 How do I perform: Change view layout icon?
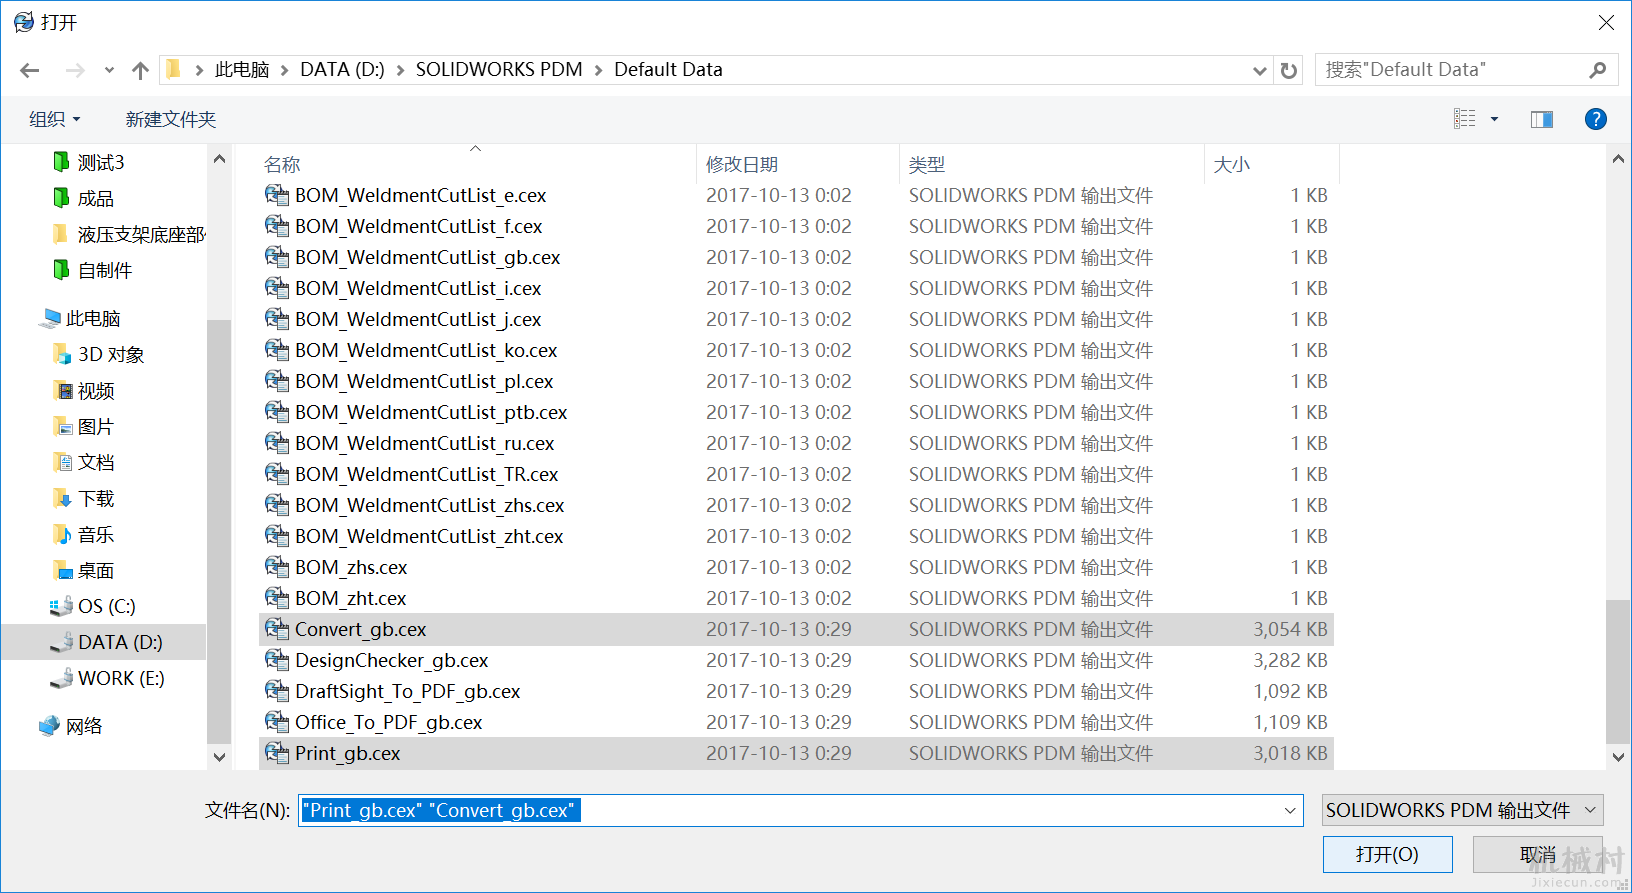coord(1465,119)
